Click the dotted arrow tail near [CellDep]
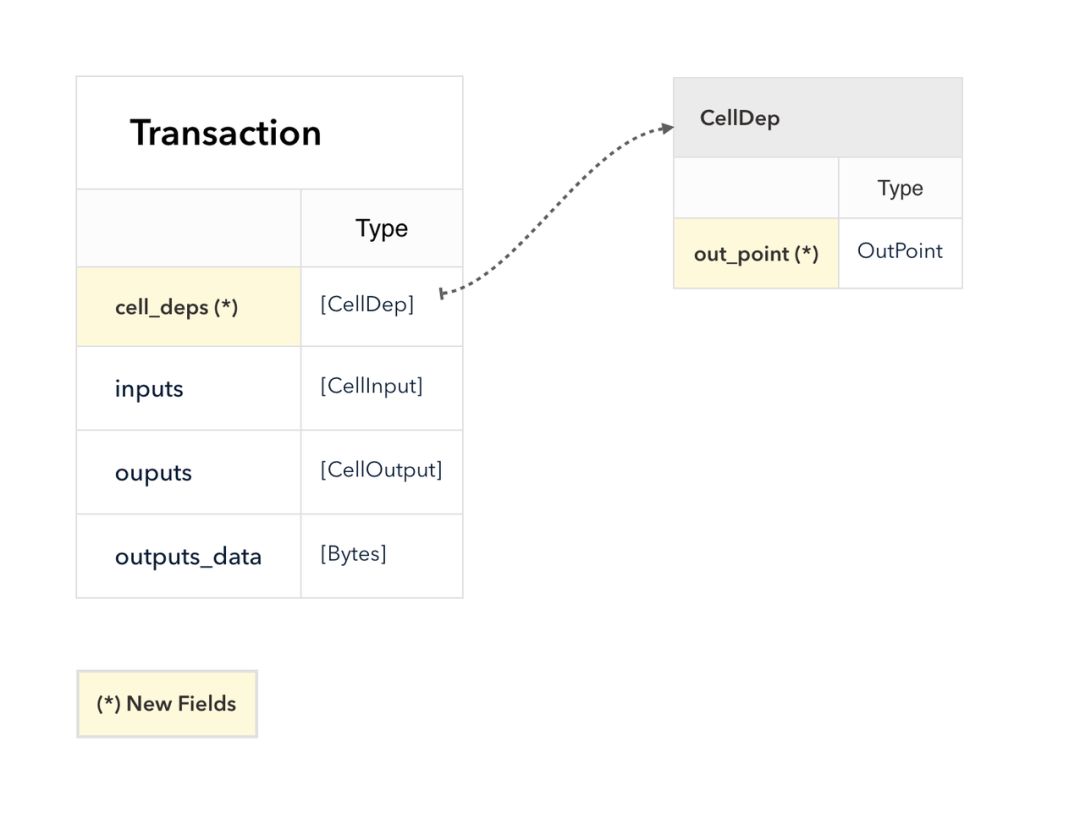The width and height of the screenshot is (1080, 813). pos(443,294)
